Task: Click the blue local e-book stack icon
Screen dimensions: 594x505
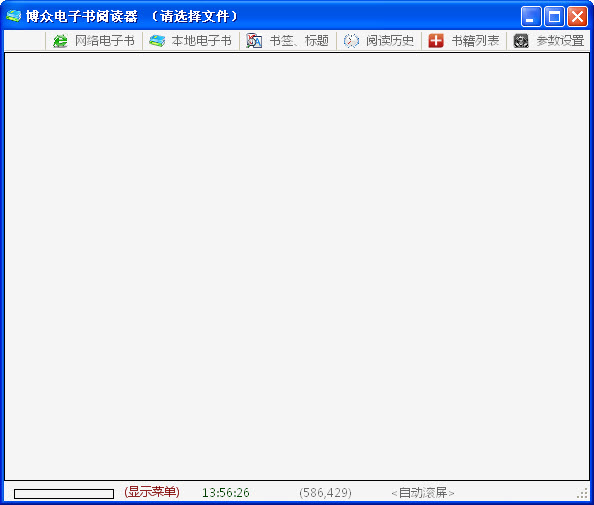Action: click(157, 41)
